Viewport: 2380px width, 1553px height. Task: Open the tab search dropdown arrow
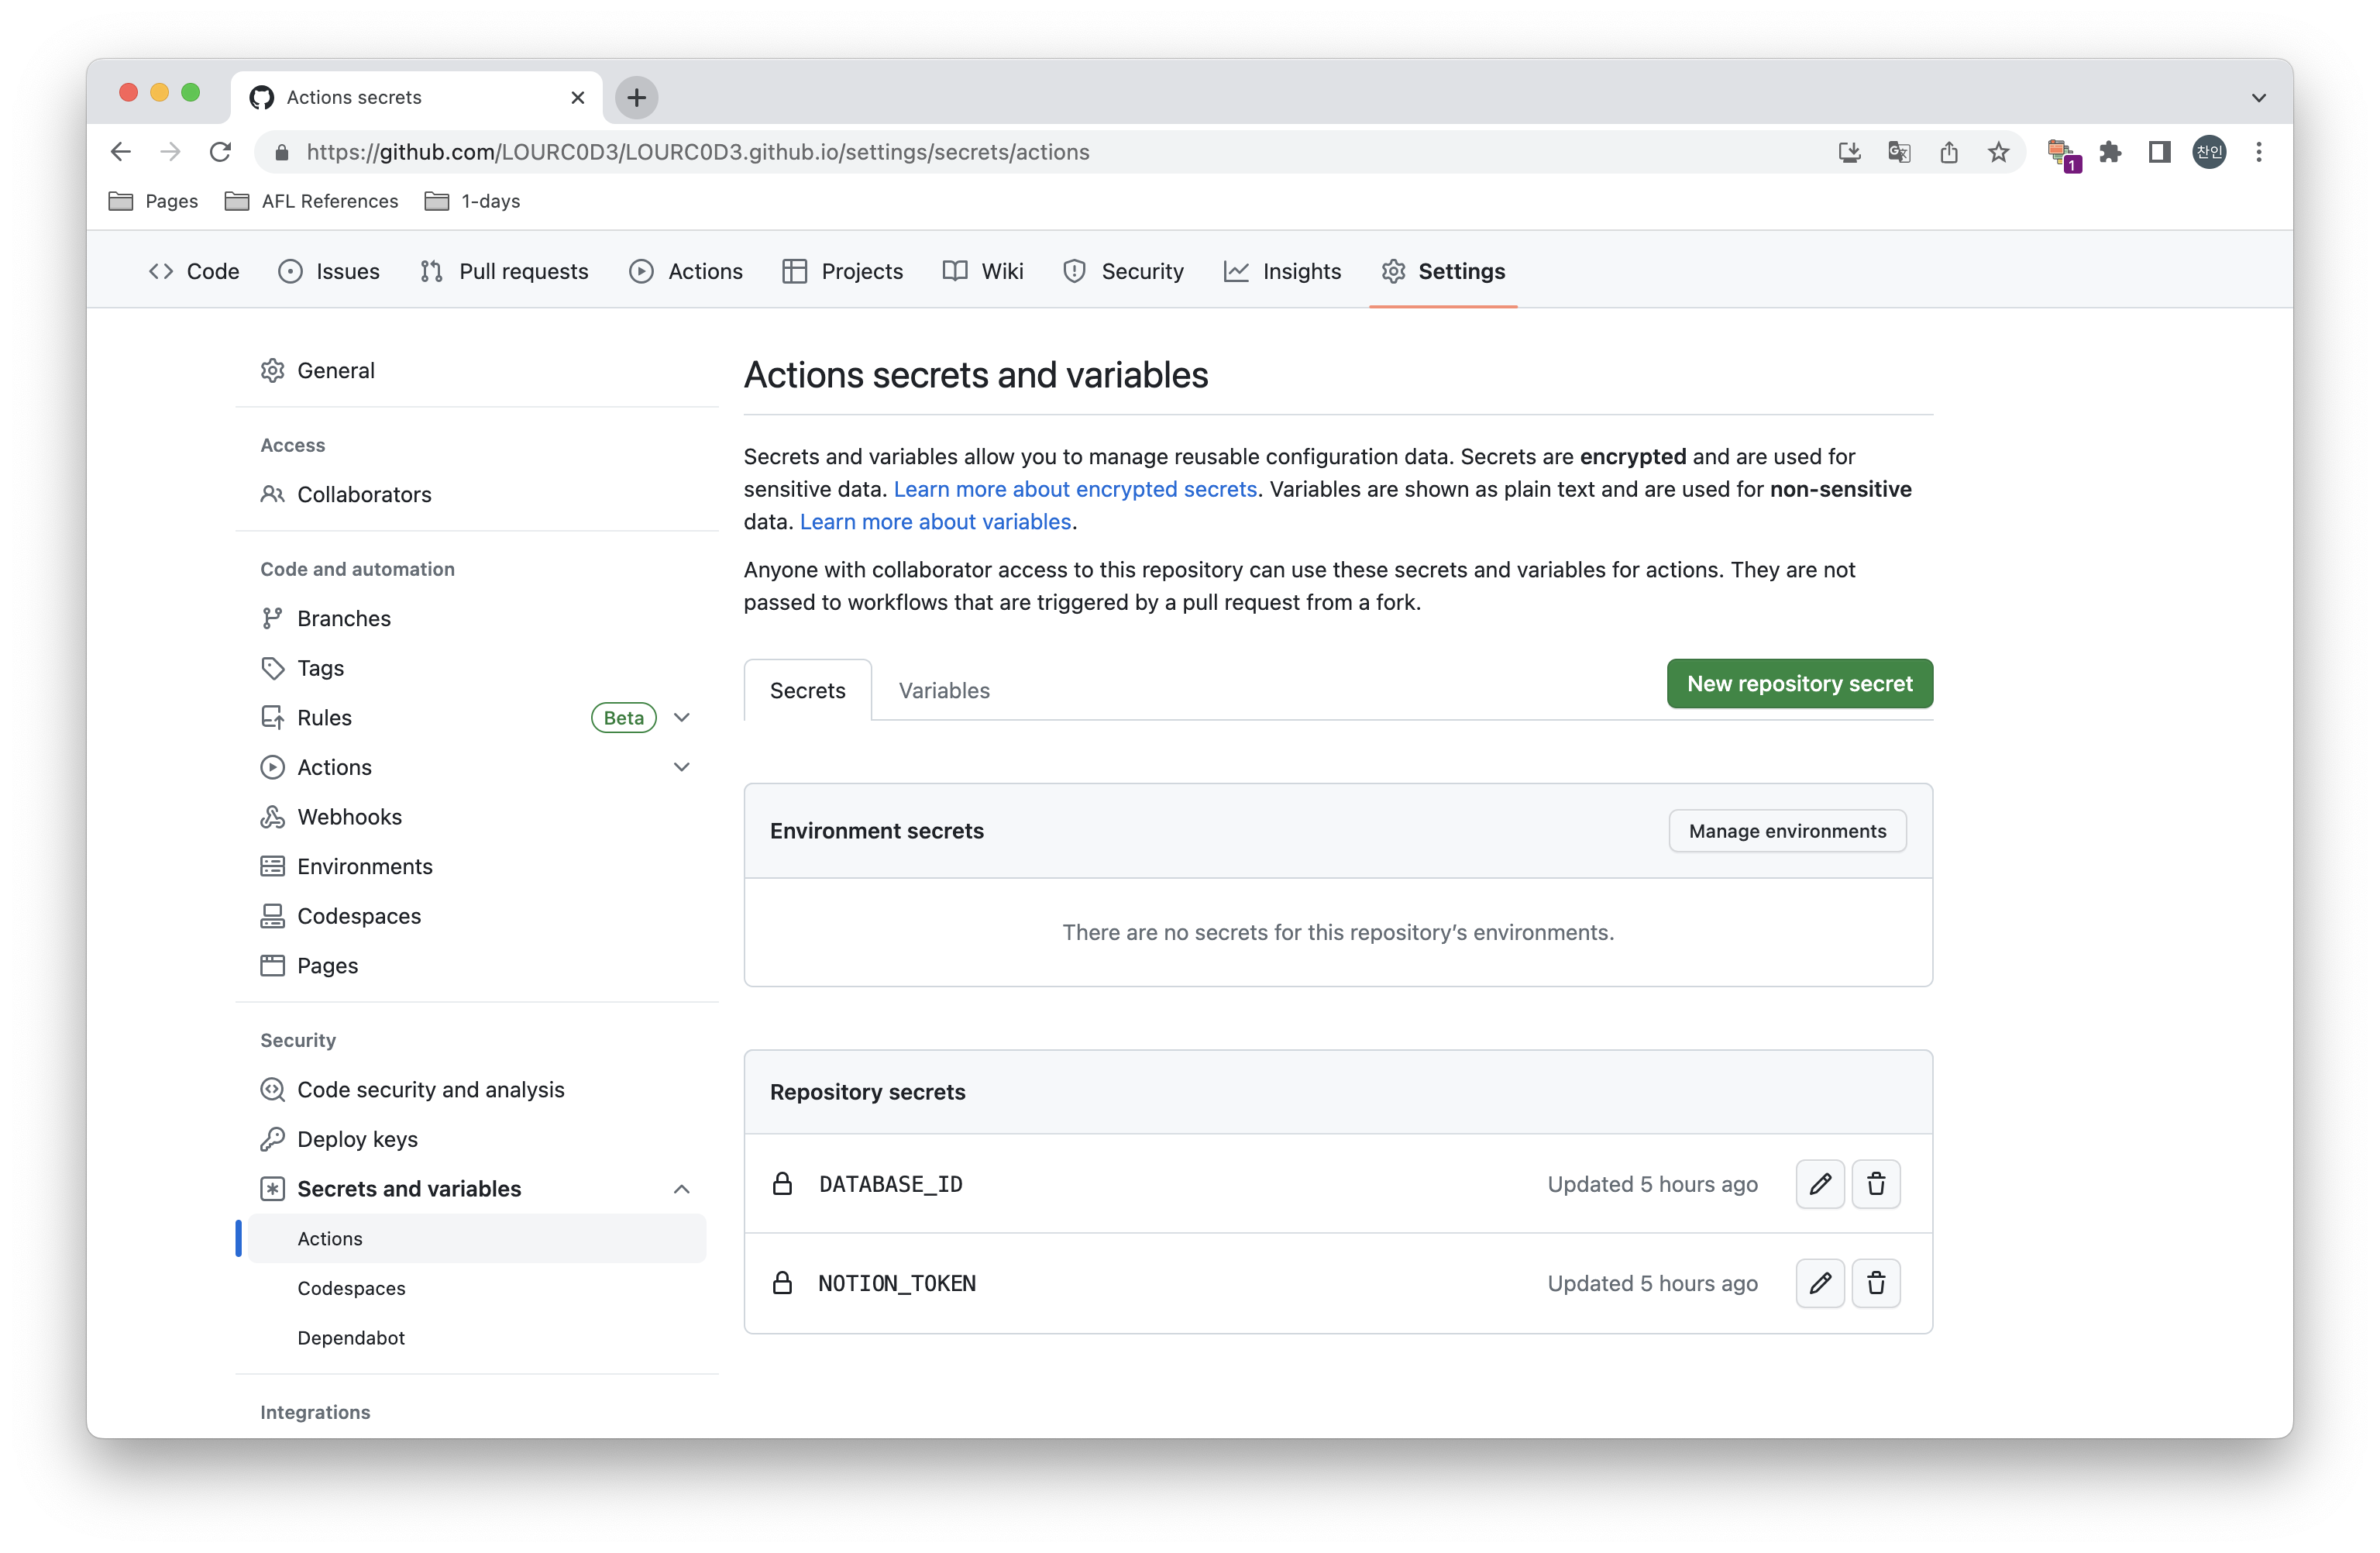tap(2258, 98)
